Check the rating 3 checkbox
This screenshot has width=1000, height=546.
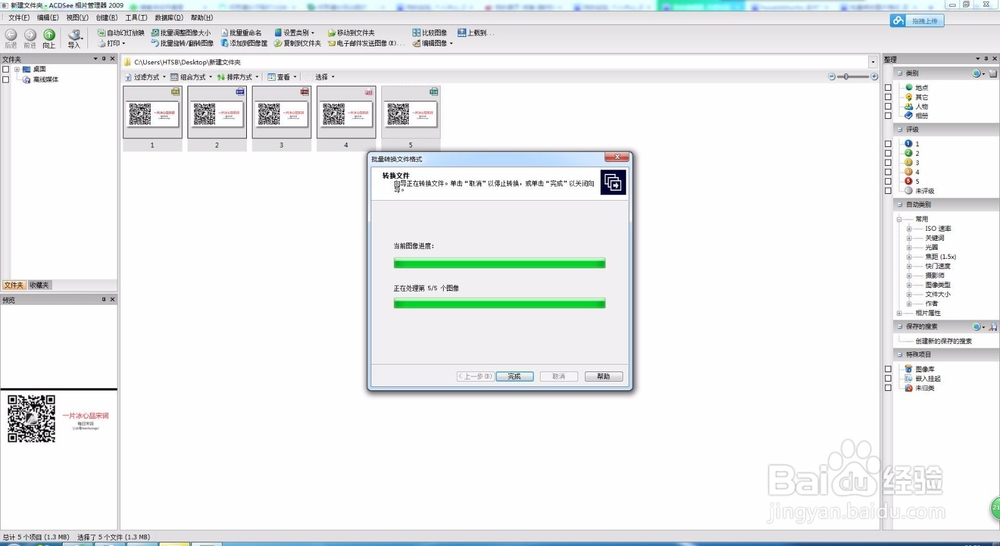(888, 163)
